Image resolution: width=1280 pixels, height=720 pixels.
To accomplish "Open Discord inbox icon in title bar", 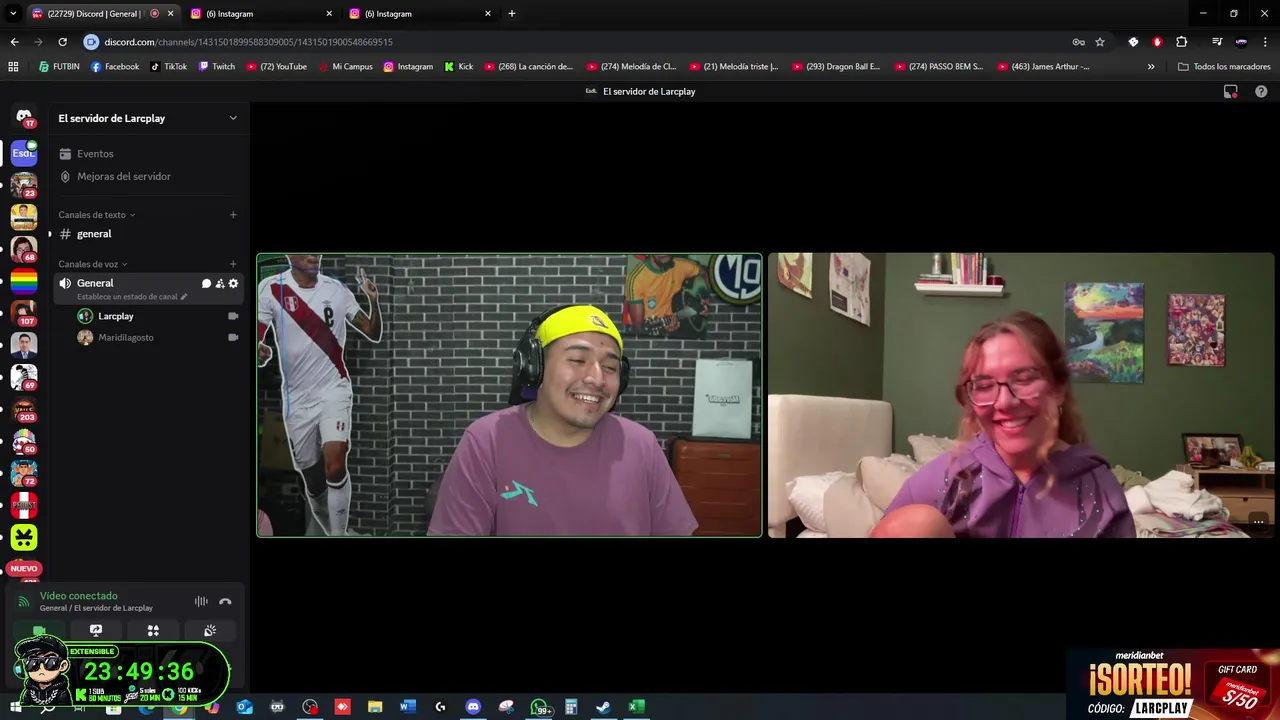I will pos(1231,91).
